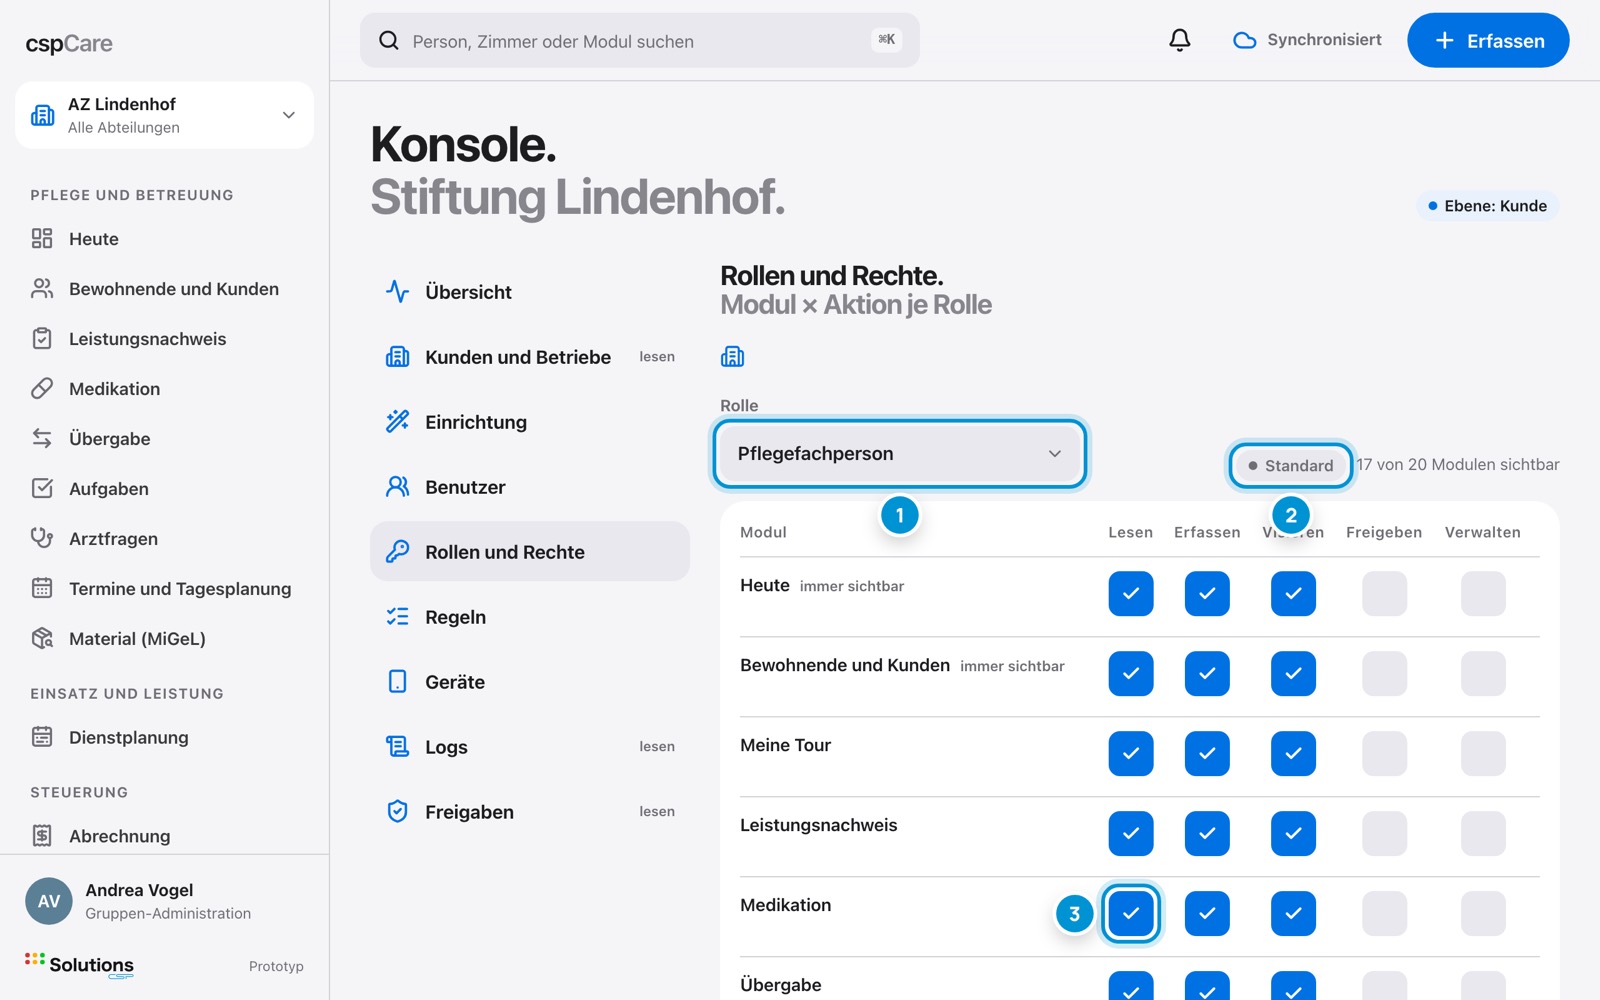The image size is (1600, 1000).
Task: Click the Ebene: Kunde badge
Action: (1488, 206)
